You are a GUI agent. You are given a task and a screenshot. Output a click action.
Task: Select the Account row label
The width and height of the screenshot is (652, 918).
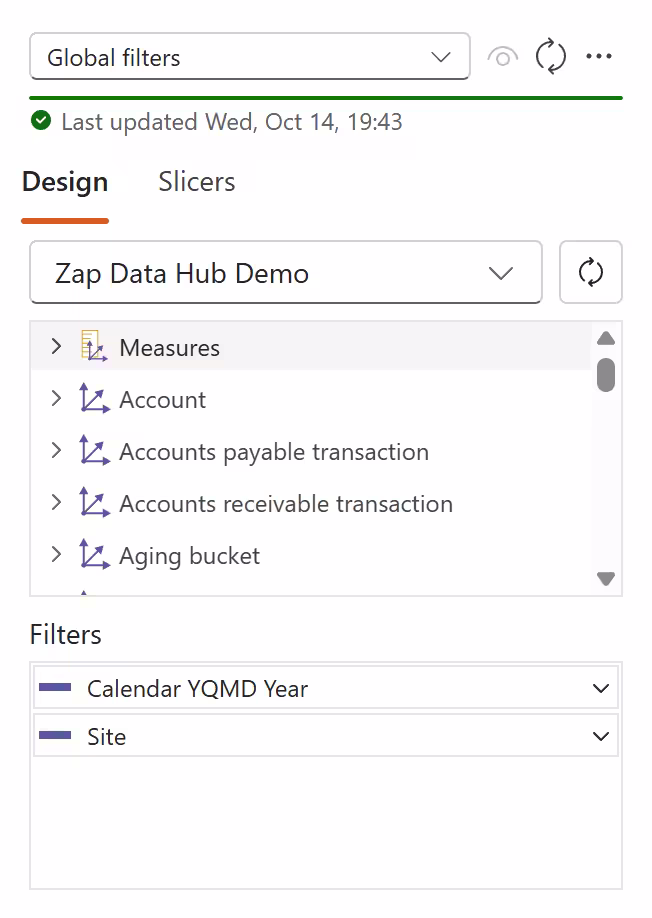(163, 400)
